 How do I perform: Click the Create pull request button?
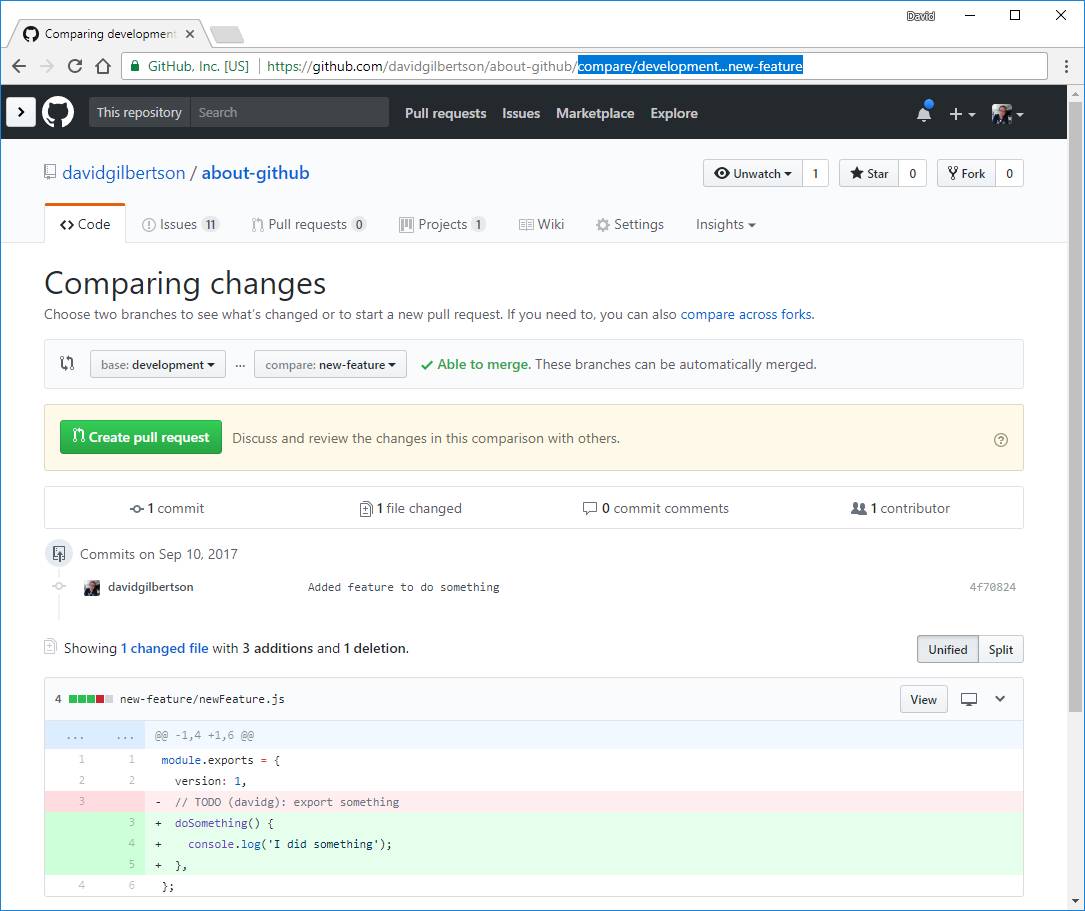pyautogui.click(x=141, y=437)
